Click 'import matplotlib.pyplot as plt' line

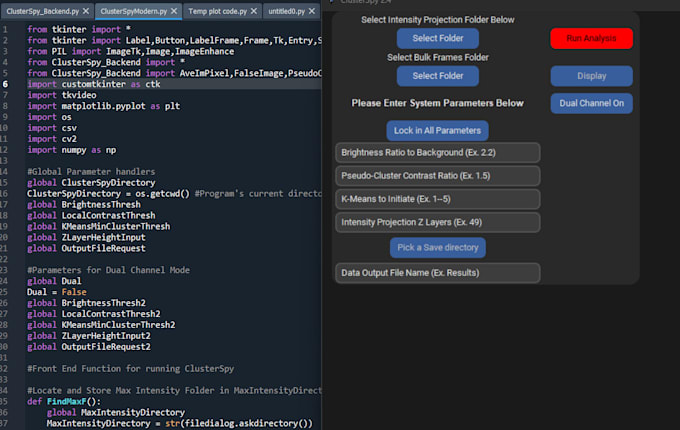click(103, 106)
